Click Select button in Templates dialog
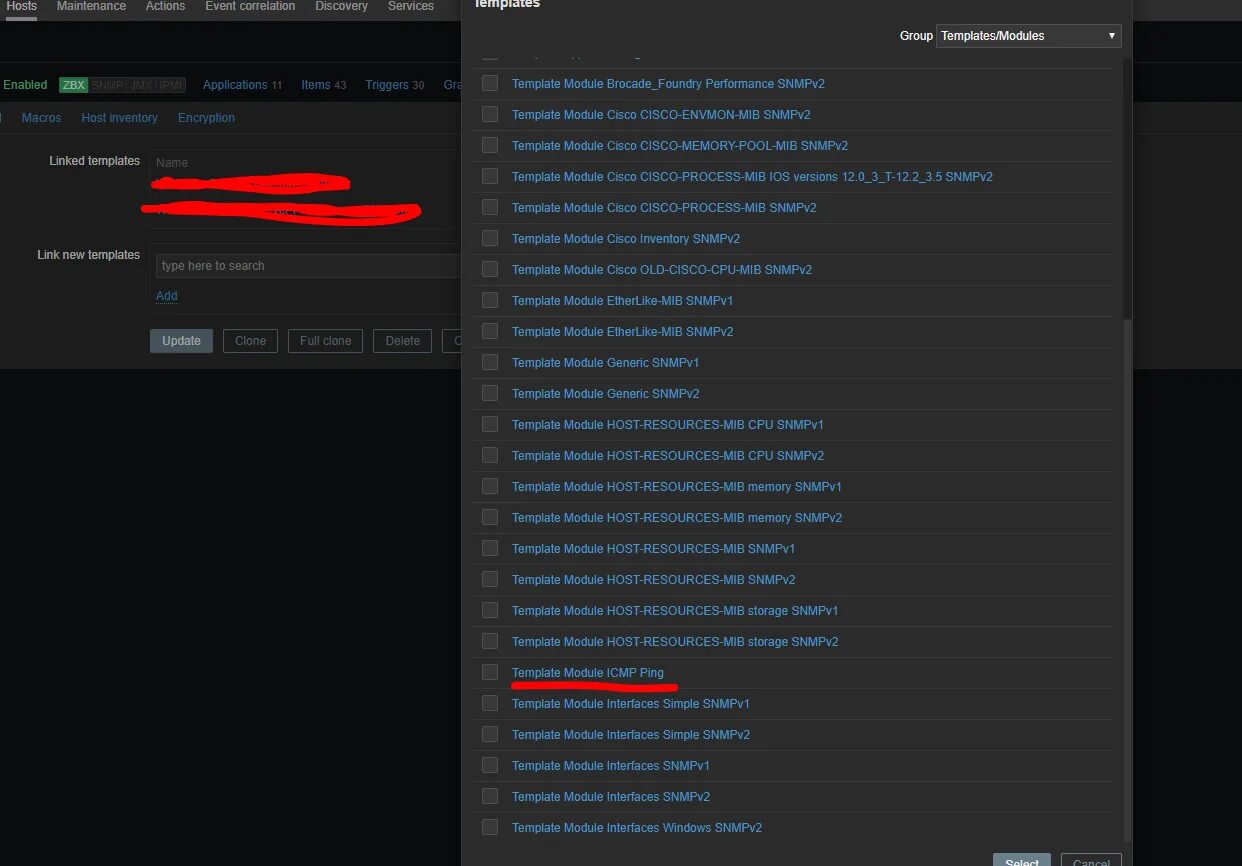Screen dimensions: 1242x866 [1022, 860]
